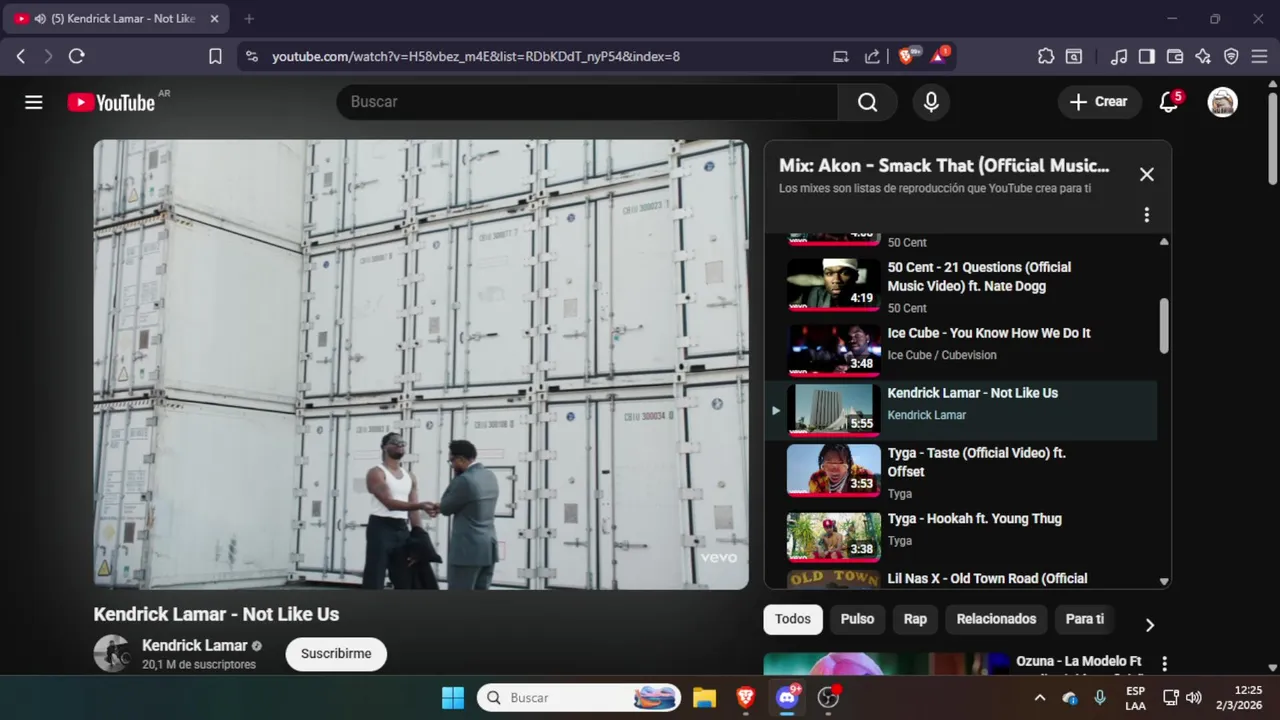Click the 50 Cent - 21 Questions thumbnail
1280x720 pixels.
coord(834,284)
